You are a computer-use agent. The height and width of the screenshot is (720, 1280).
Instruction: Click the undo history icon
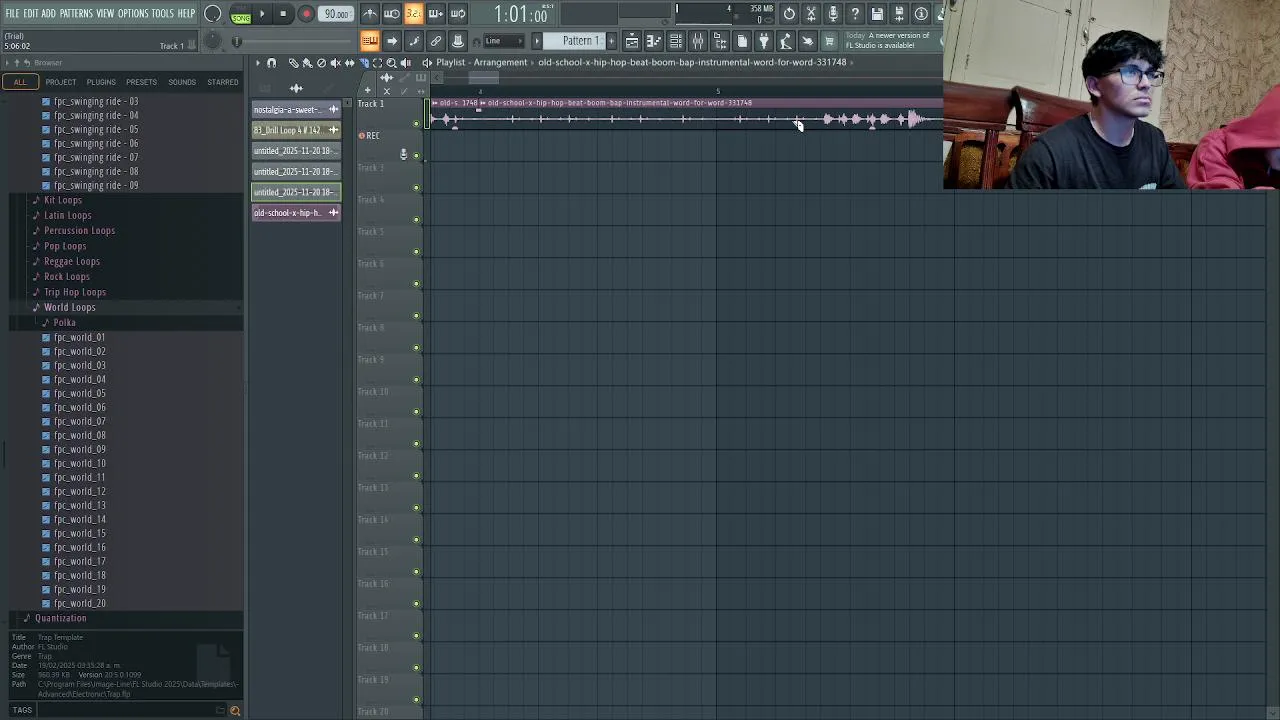point(789,14)
